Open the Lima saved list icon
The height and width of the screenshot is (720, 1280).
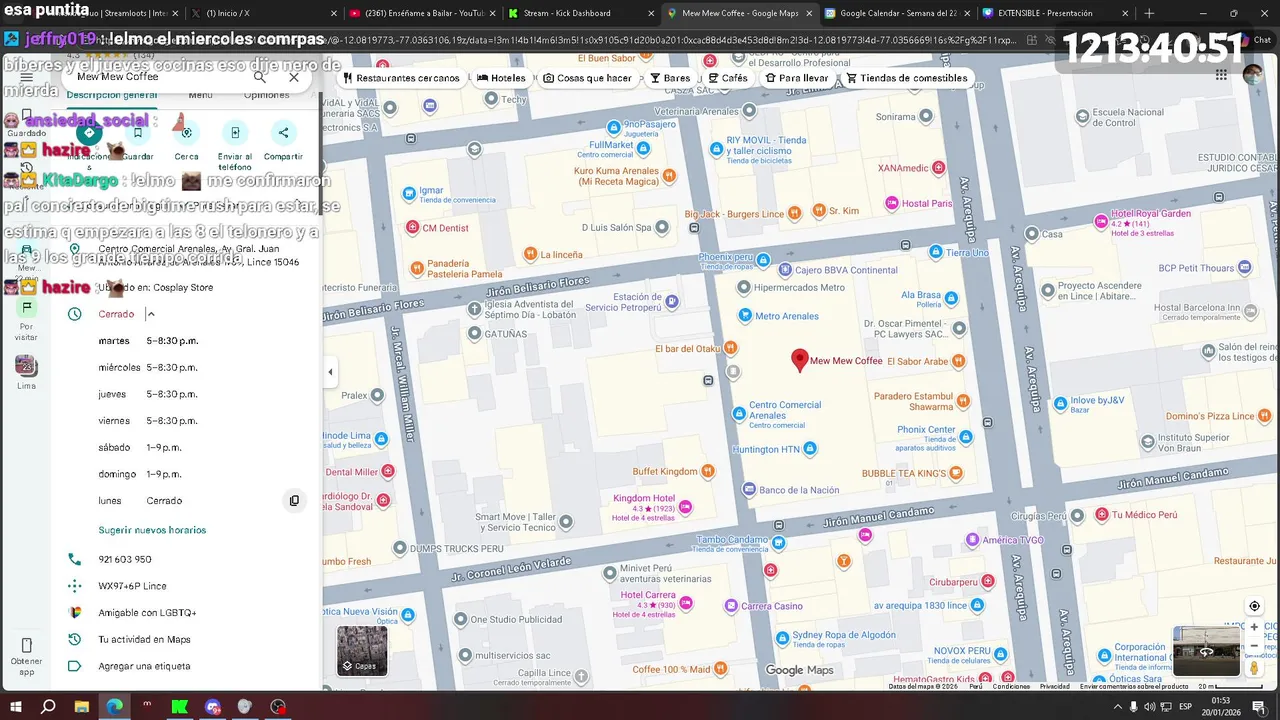27,366
